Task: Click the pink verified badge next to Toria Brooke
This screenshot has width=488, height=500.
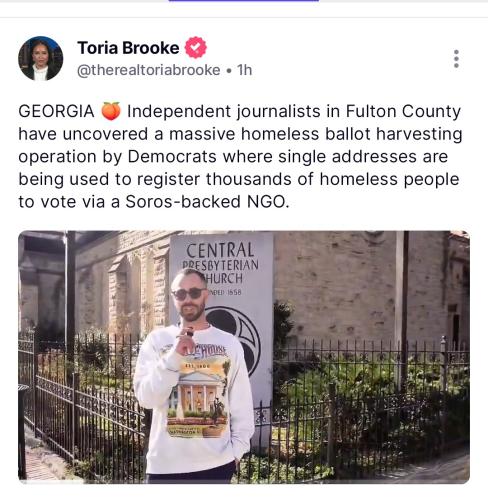Action: (196, 48)
